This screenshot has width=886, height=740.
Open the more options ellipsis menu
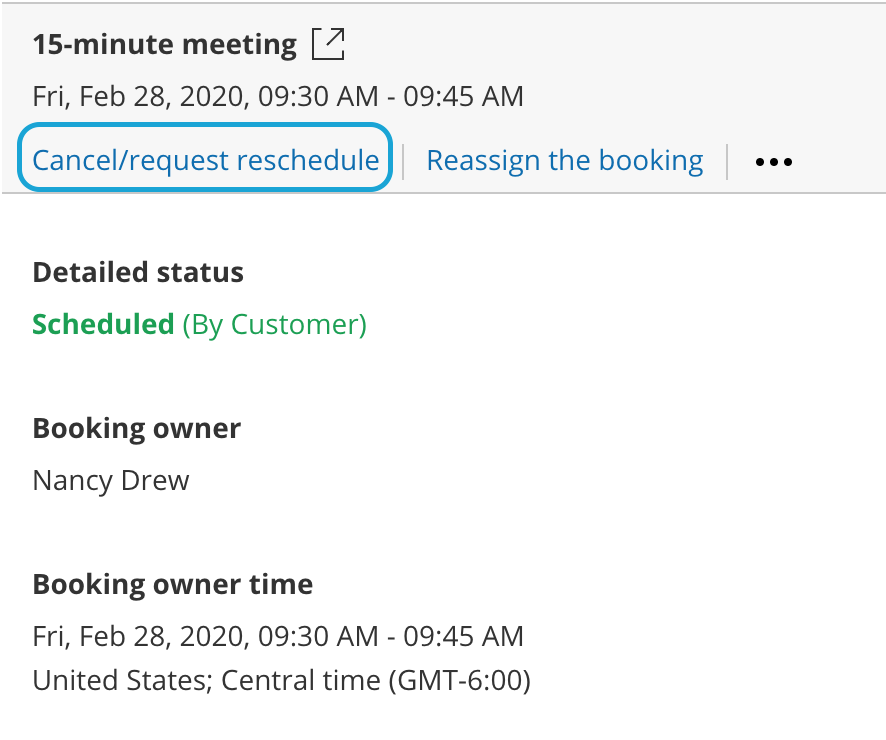click(773, 161)
